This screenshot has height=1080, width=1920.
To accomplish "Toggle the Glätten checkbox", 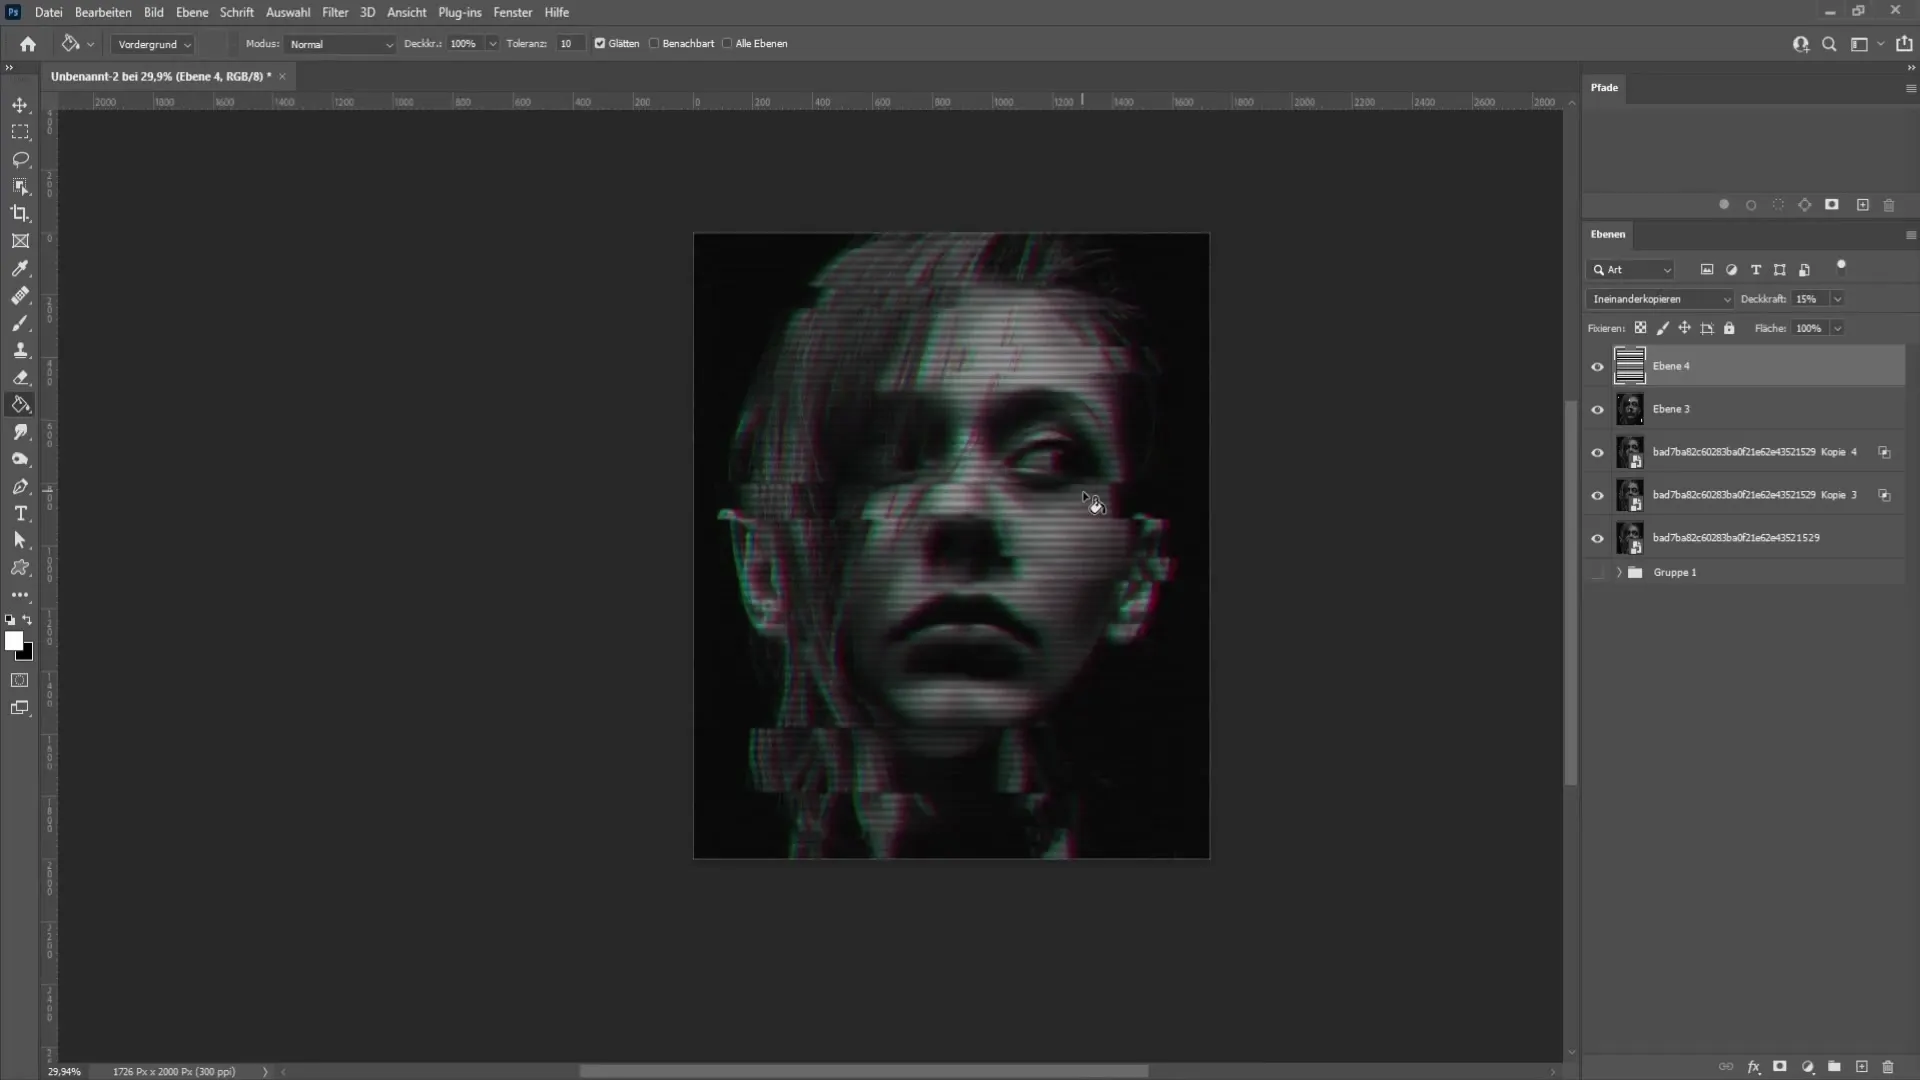I will click(600, 44).
